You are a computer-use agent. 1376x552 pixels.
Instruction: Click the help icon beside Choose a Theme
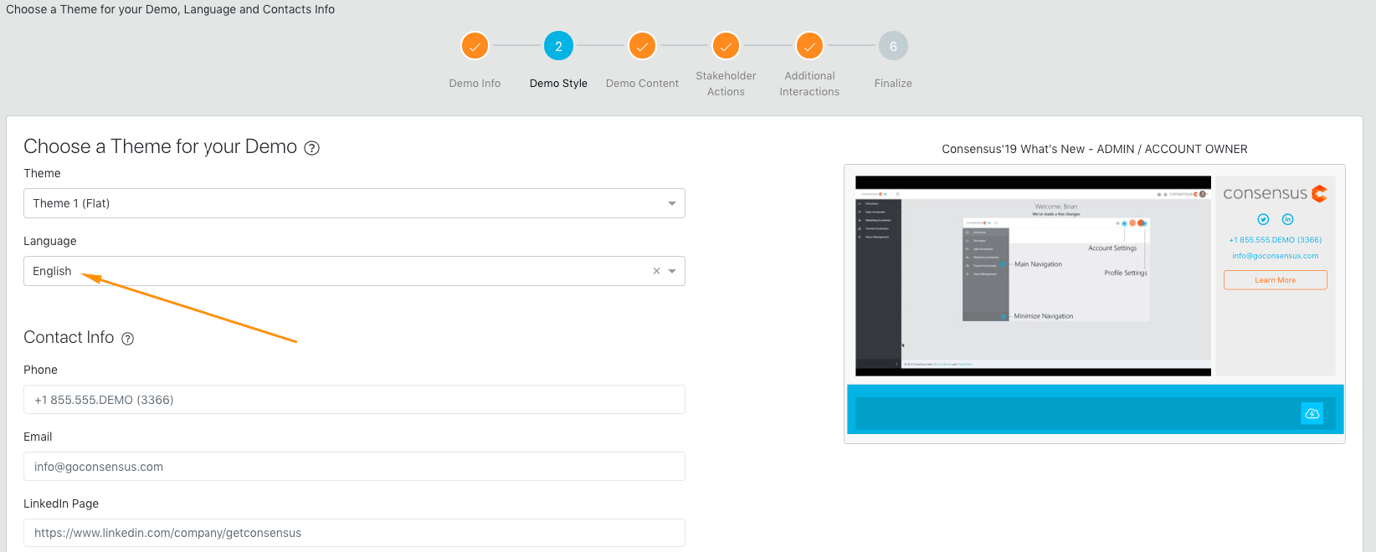tap(312, 148)
